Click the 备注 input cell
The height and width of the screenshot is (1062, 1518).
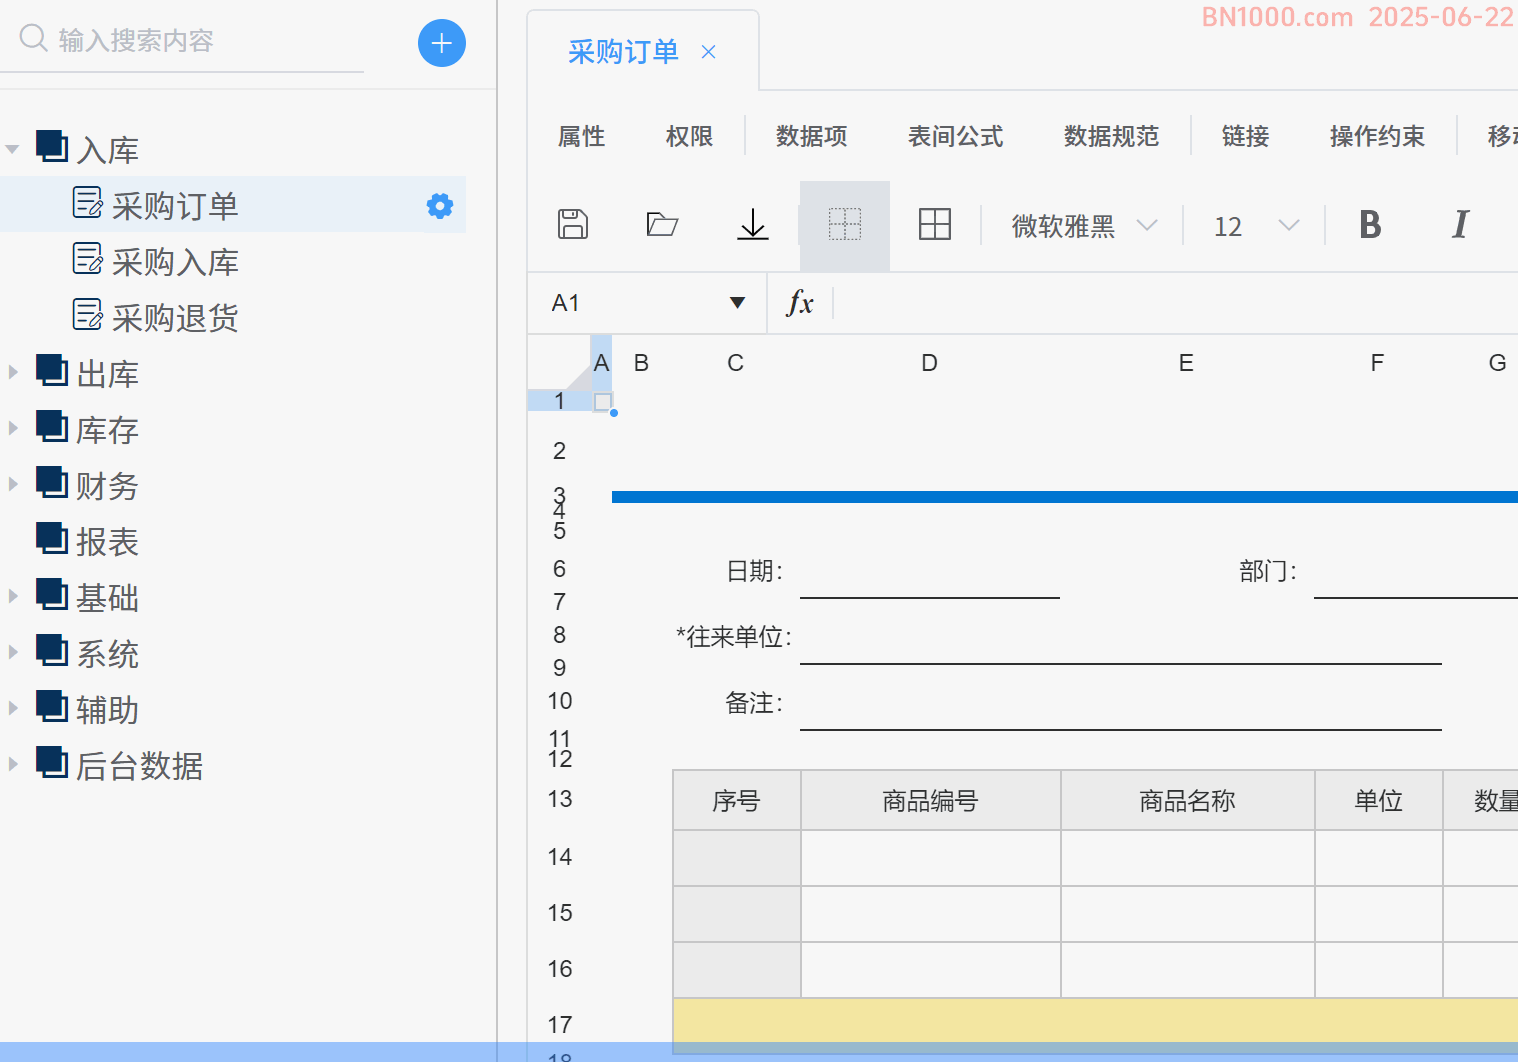[x=1121, y=703]
